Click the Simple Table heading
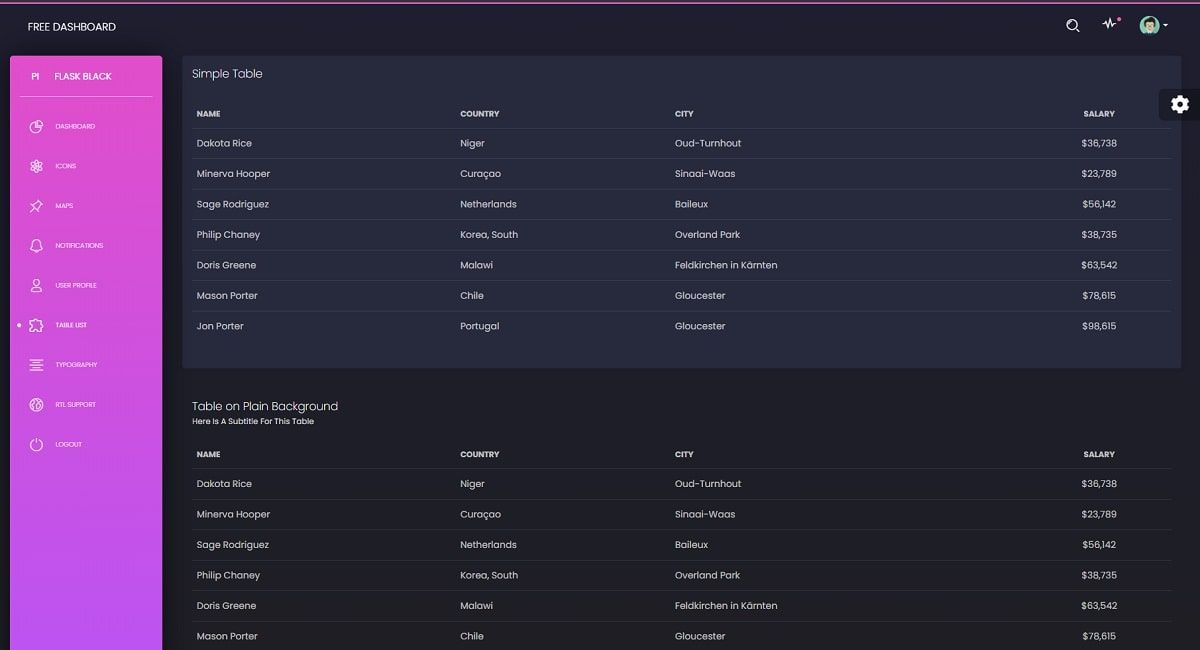1200x650 pixels. [x=226, y=73]
